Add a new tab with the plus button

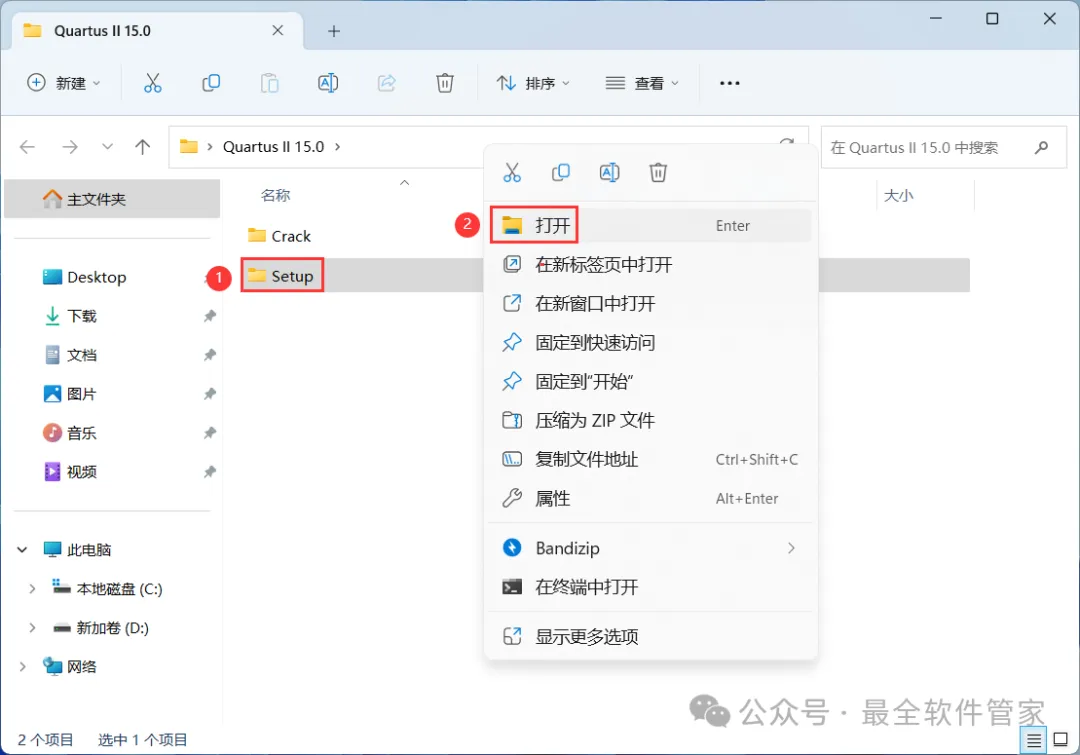tap(334, 31)
